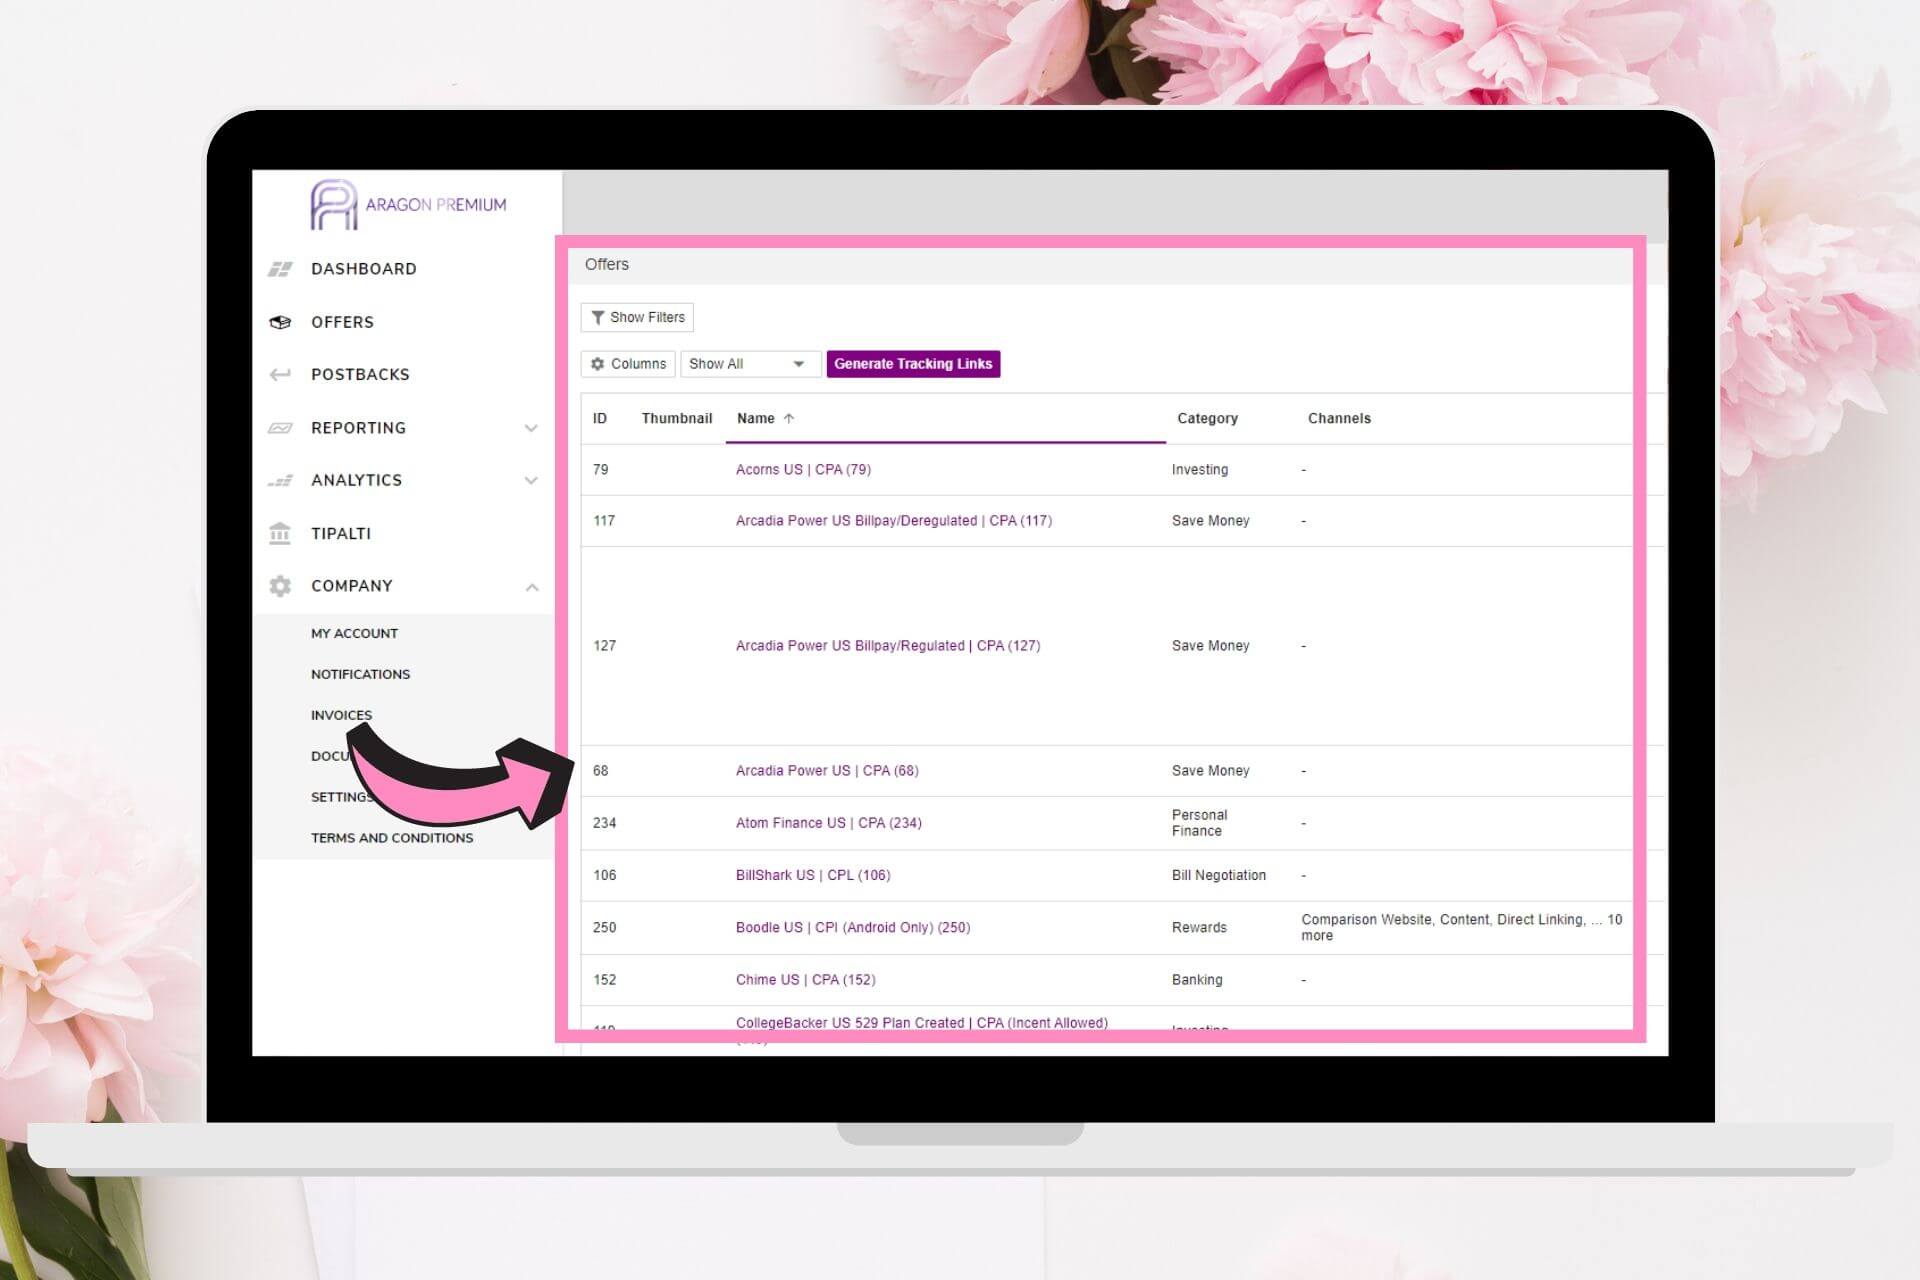Open Offers in the sidebar
This screenshot has height=1280, width=1920.
coord(342,322)
